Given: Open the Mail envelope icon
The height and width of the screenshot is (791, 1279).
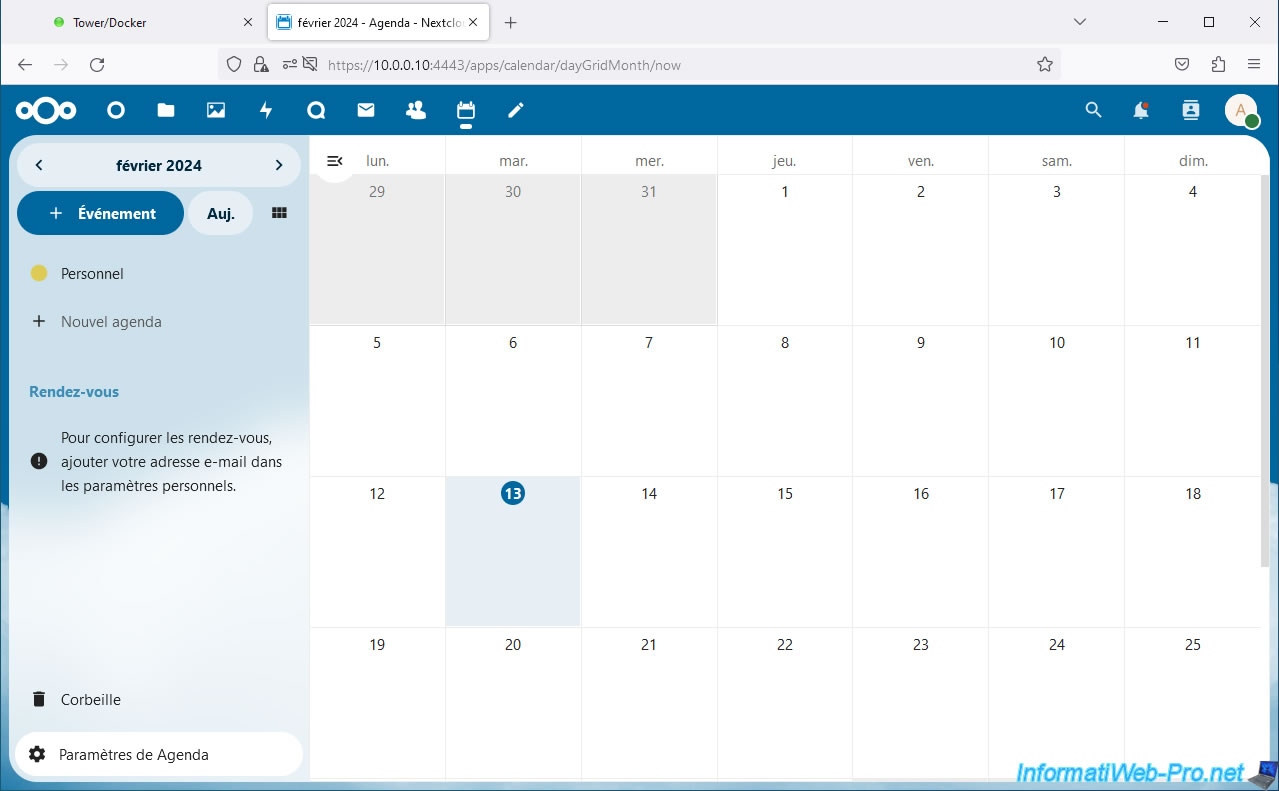Looking at the screenshot, I should 366,111.
